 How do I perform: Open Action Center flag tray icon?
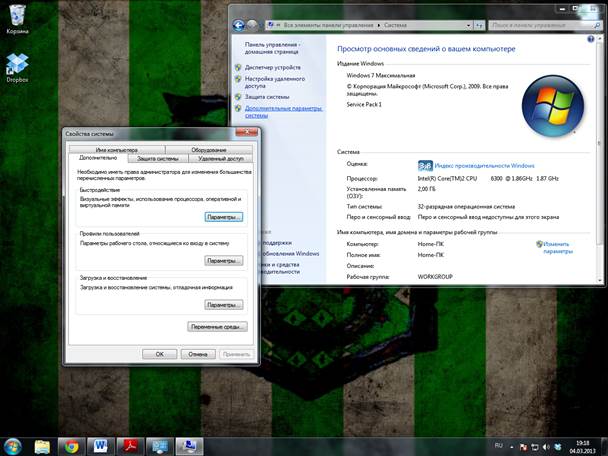[x=523, y=447]
